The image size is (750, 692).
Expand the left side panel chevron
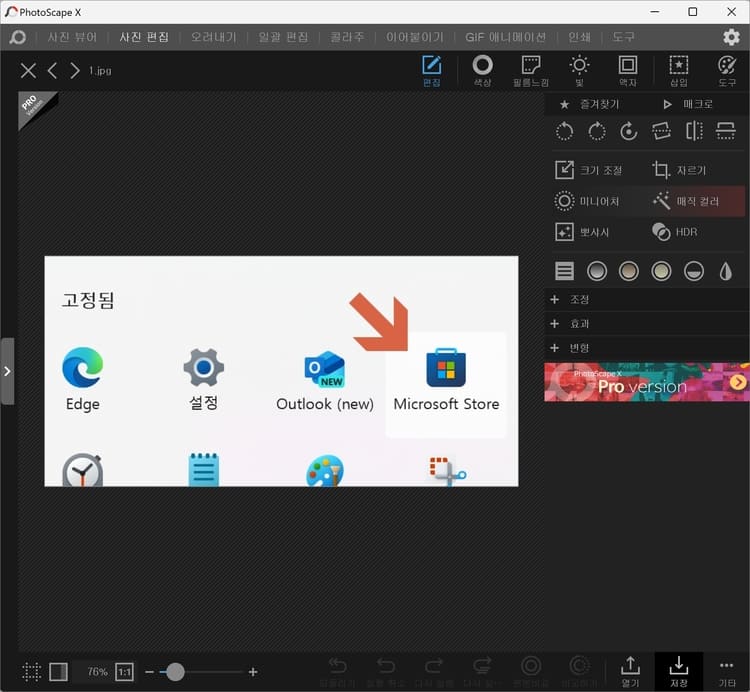[7, 371]
